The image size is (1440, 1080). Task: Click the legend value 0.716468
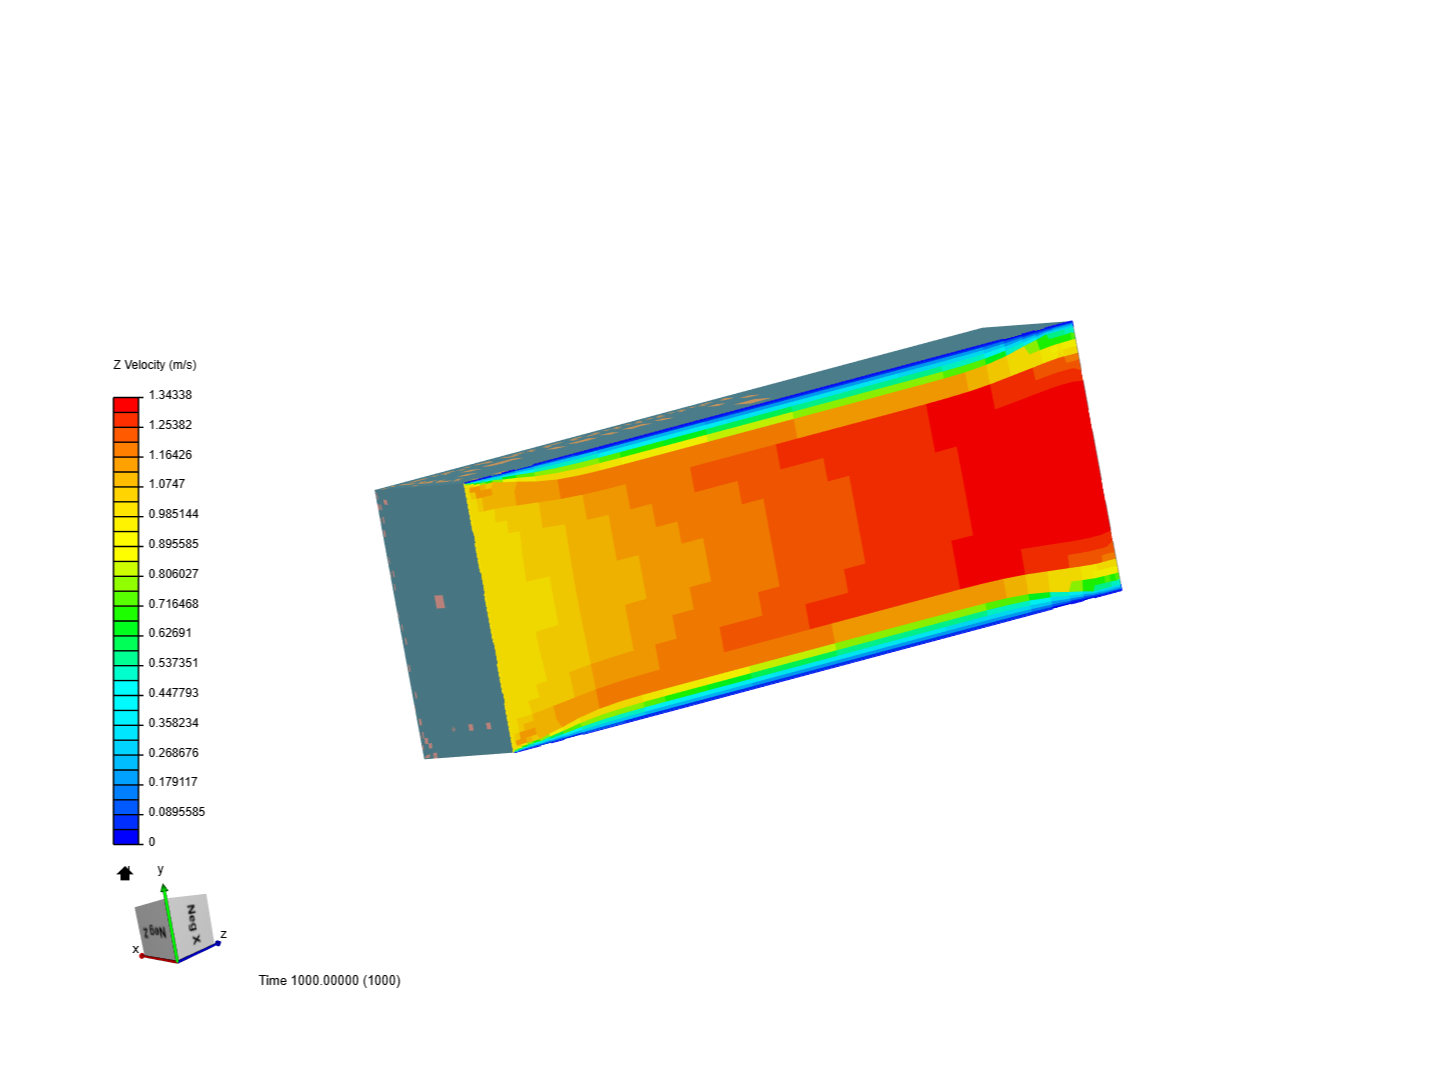pyautogui.click(x=174, y=604)
